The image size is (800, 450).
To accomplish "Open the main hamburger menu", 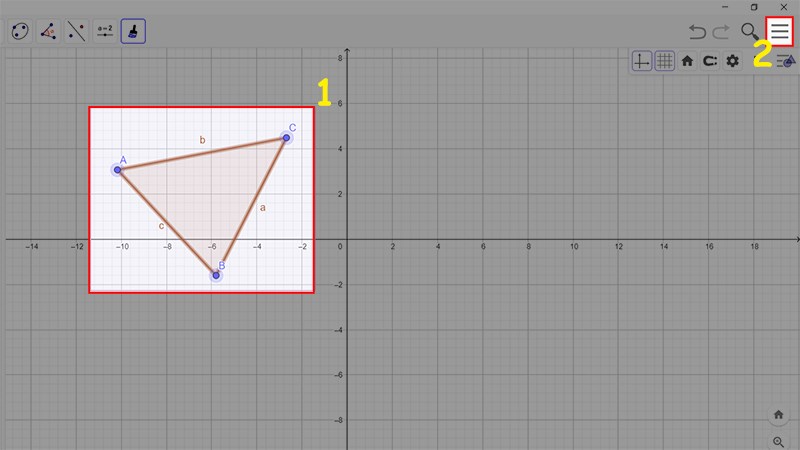I will [x=779, y=32].
